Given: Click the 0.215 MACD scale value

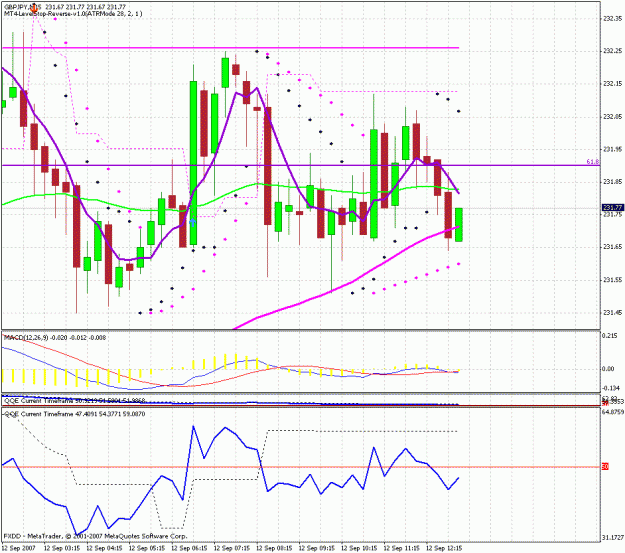Looking at the screenshot, I should pos(609,336).
